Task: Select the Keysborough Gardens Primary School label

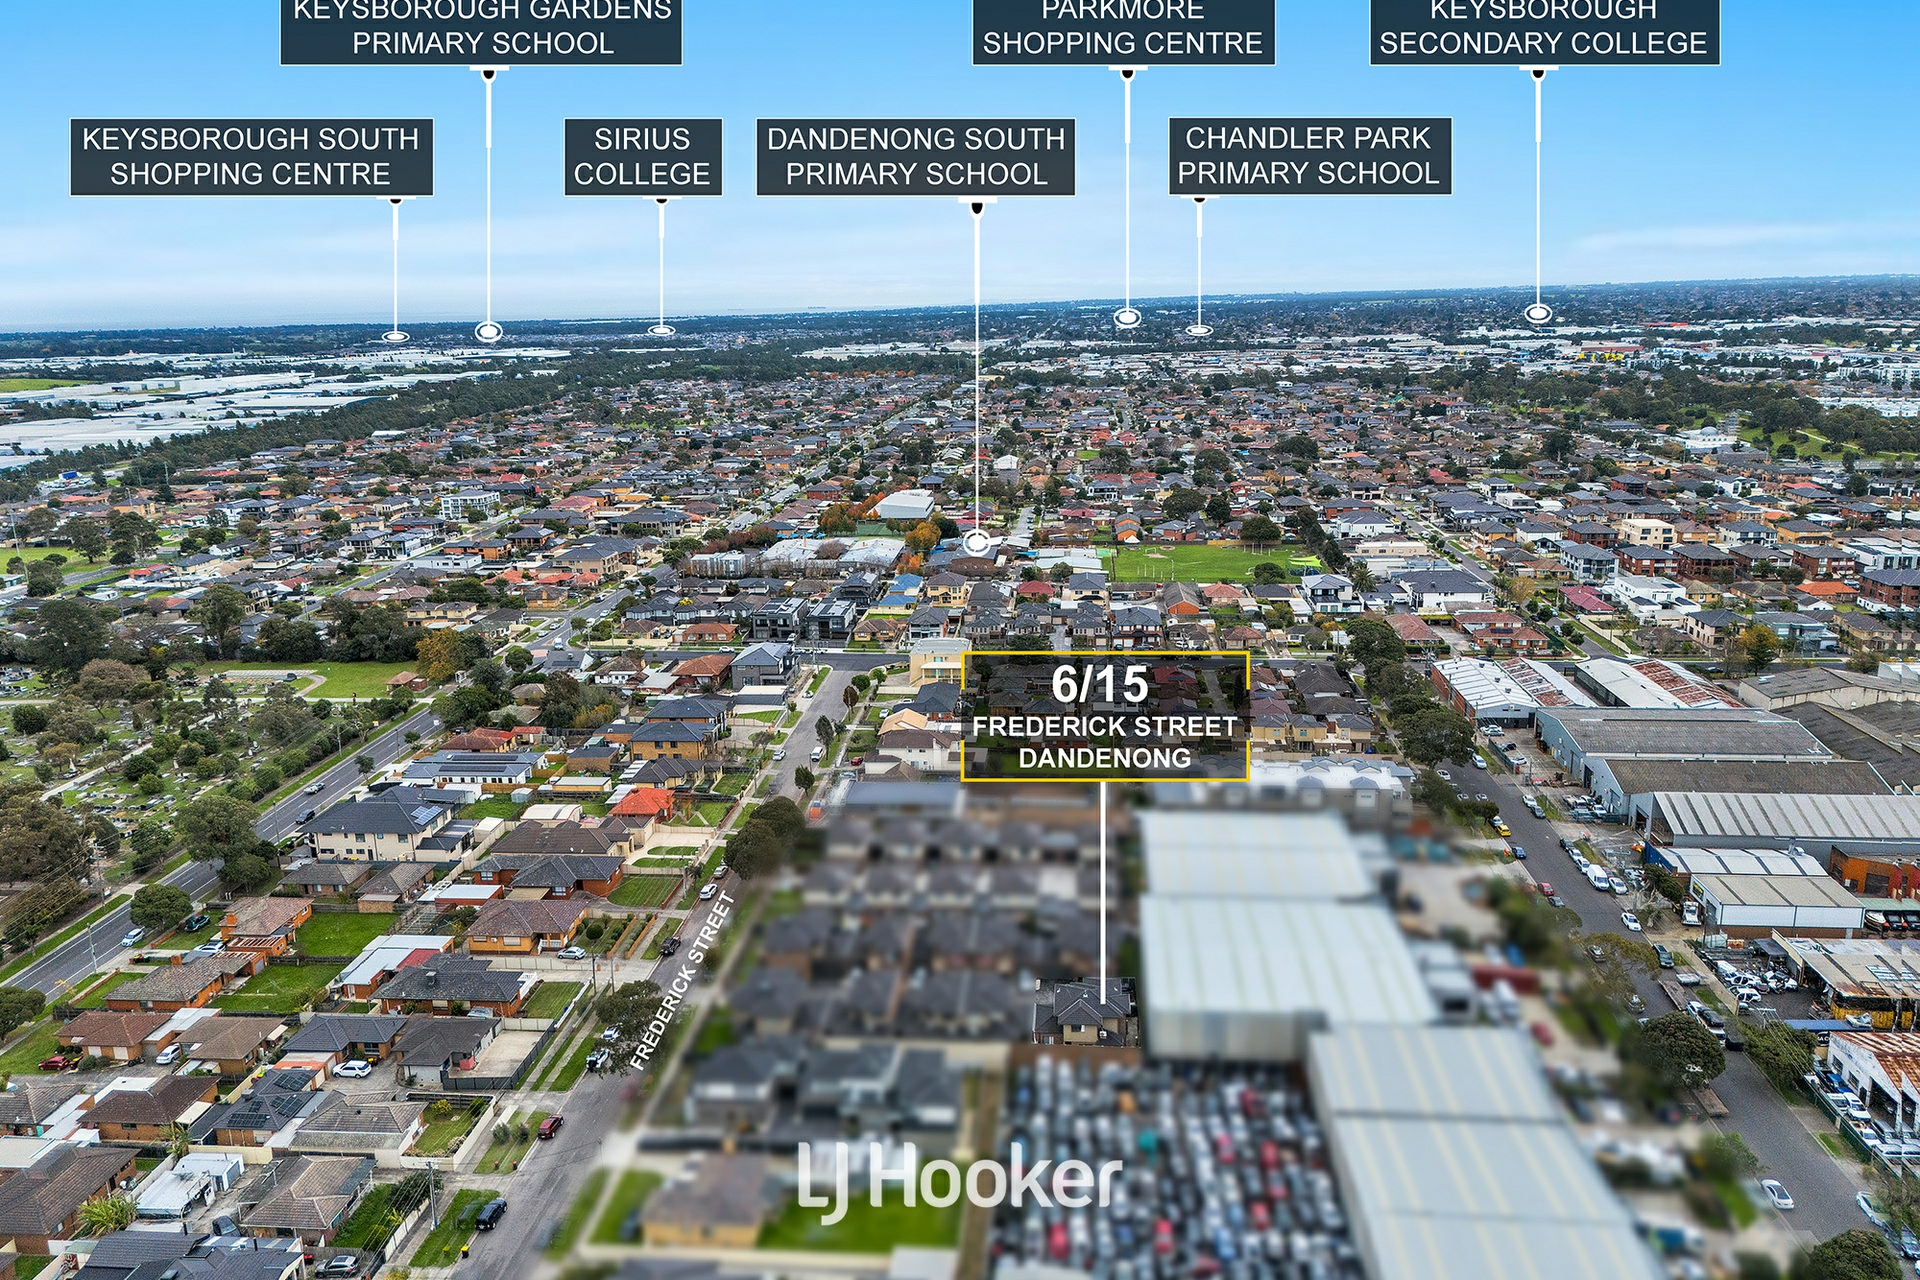Action: click(x=481, y=31)
